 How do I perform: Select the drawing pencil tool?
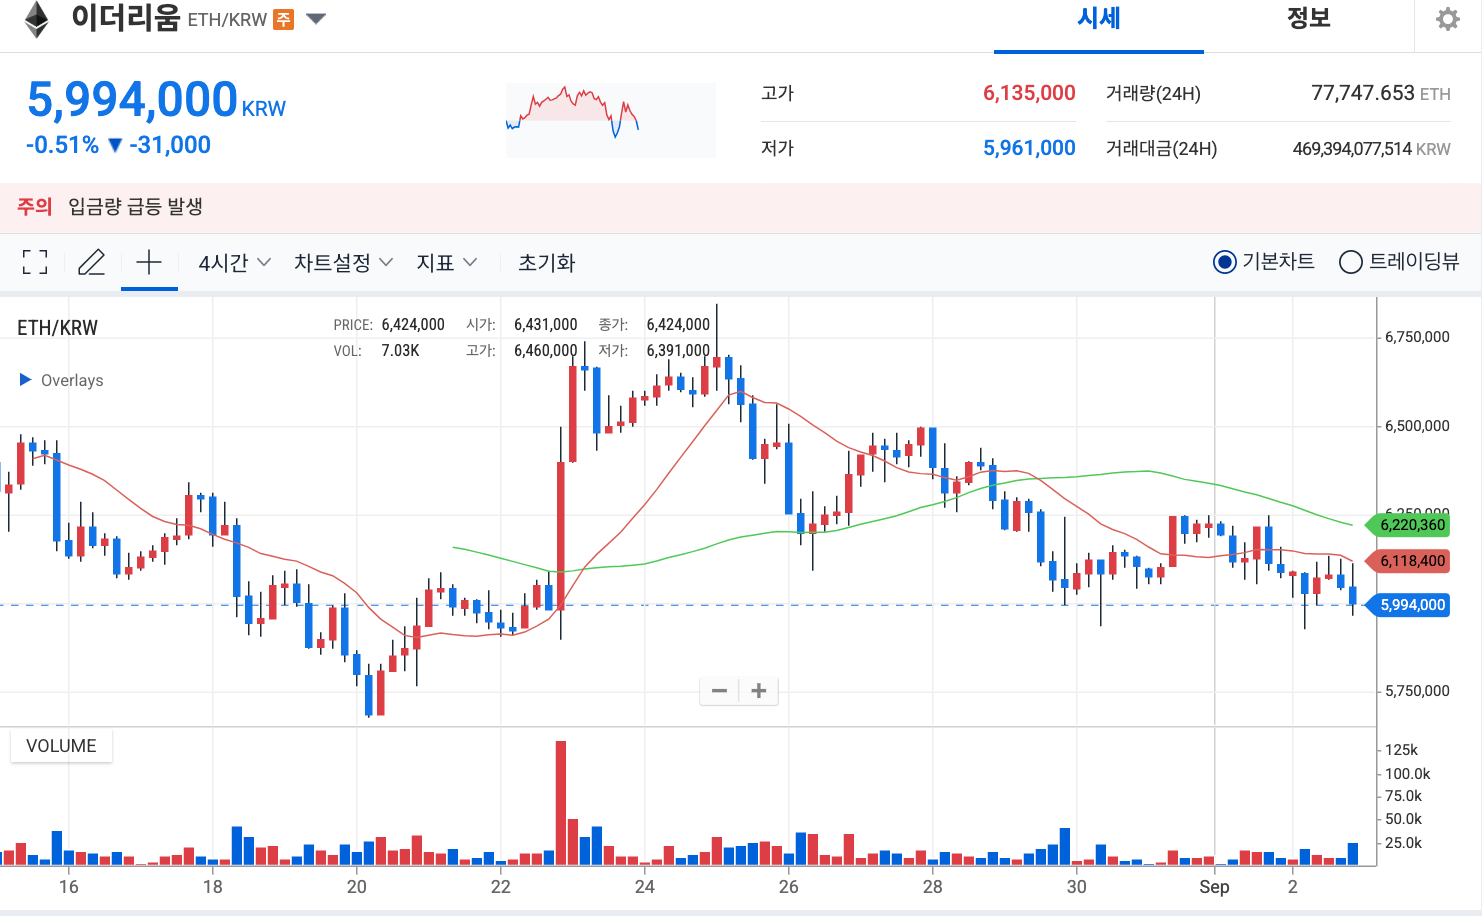pyautogui.click(x=91, y=262)
